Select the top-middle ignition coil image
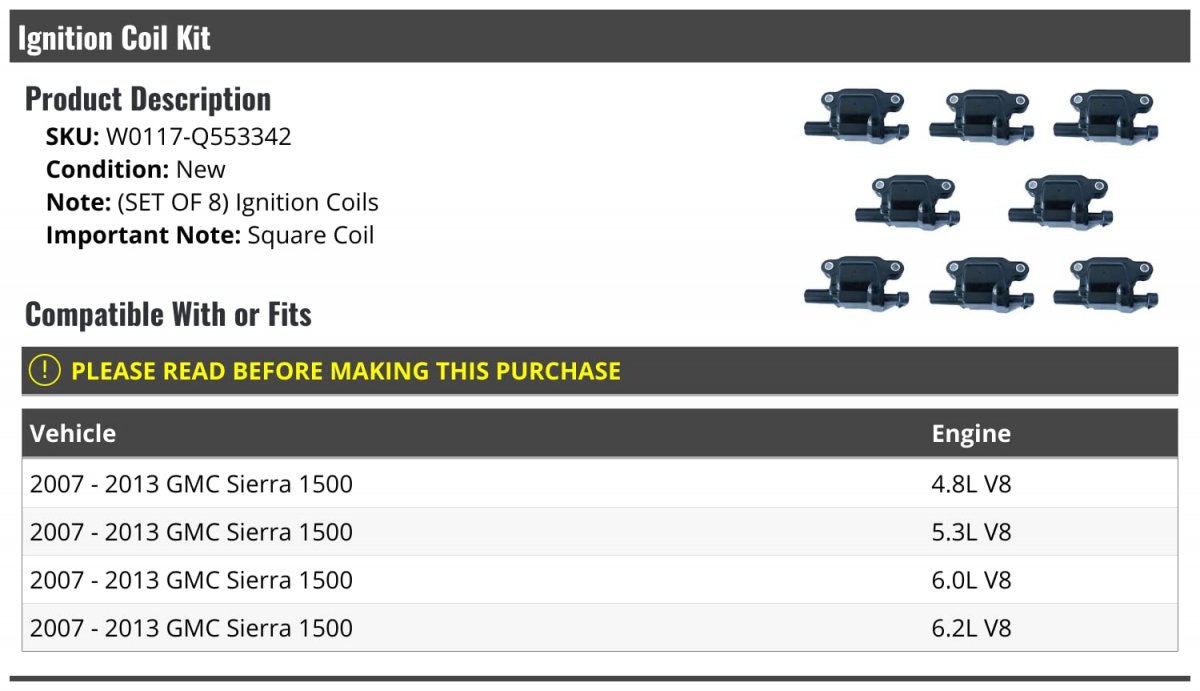 982,117
